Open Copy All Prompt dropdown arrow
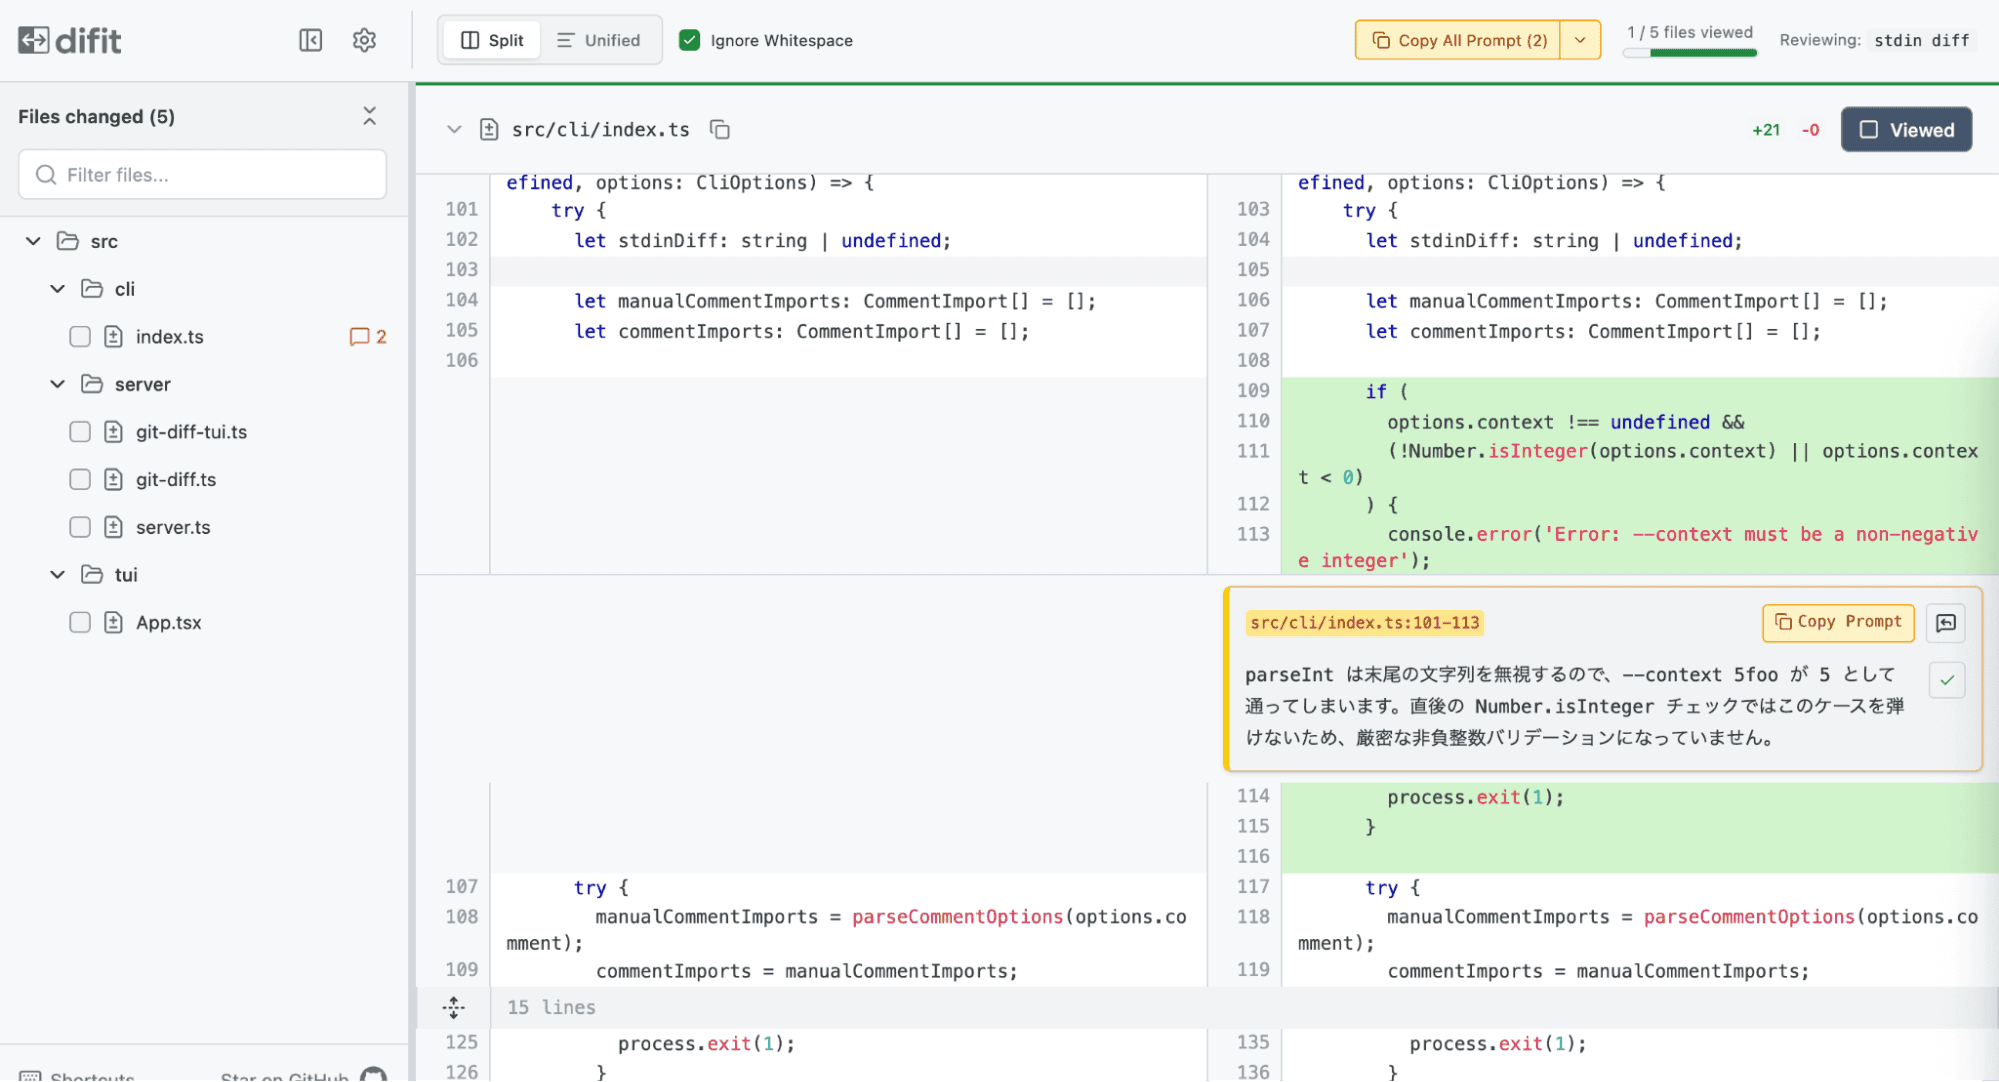Image resolution: width=1999 pixels, height=1082 pixels. click(1580, 40)
